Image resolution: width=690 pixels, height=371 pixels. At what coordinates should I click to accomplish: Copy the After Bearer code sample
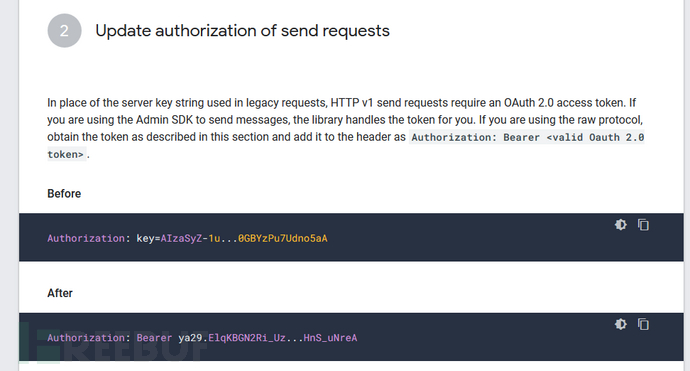point(643,324)
